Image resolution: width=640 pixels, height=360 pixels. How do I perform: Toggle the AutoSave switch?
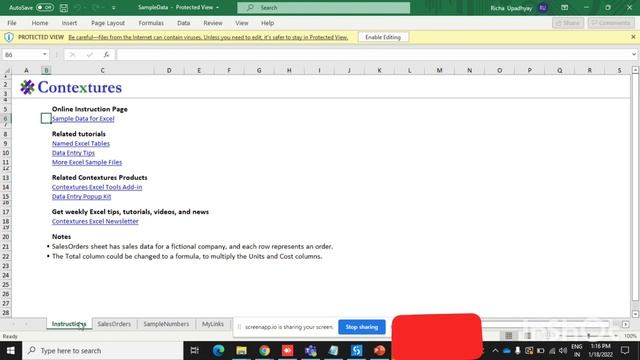(x=44, y=7)
